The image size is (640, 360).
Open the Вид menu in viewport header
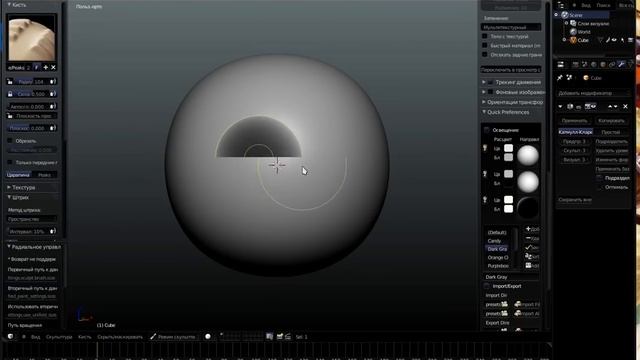36,337
